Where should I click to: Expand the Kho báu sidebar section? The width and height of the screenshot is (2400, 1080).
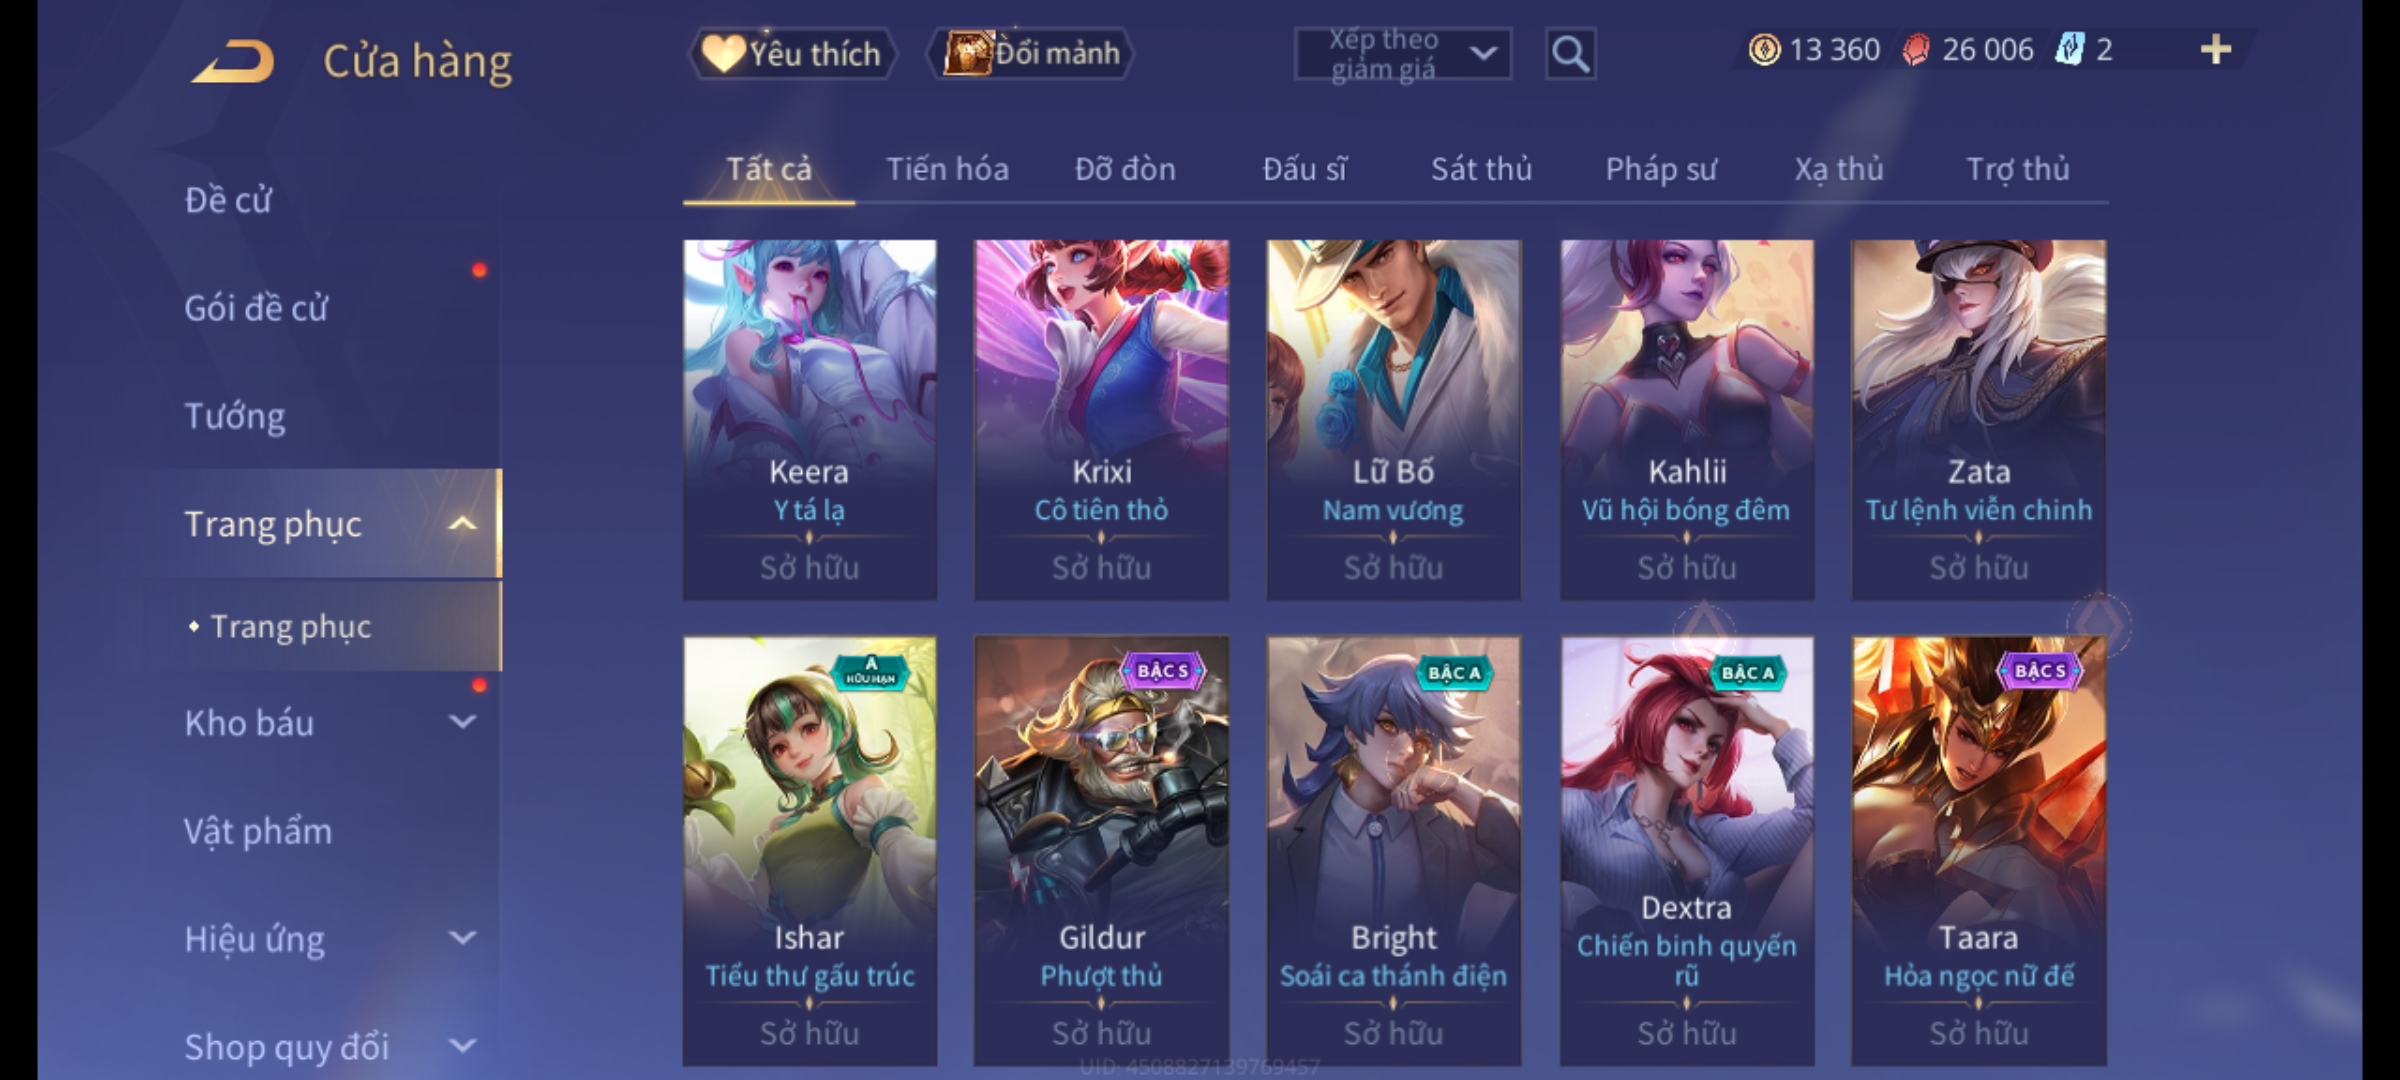[x=462, y=722]
